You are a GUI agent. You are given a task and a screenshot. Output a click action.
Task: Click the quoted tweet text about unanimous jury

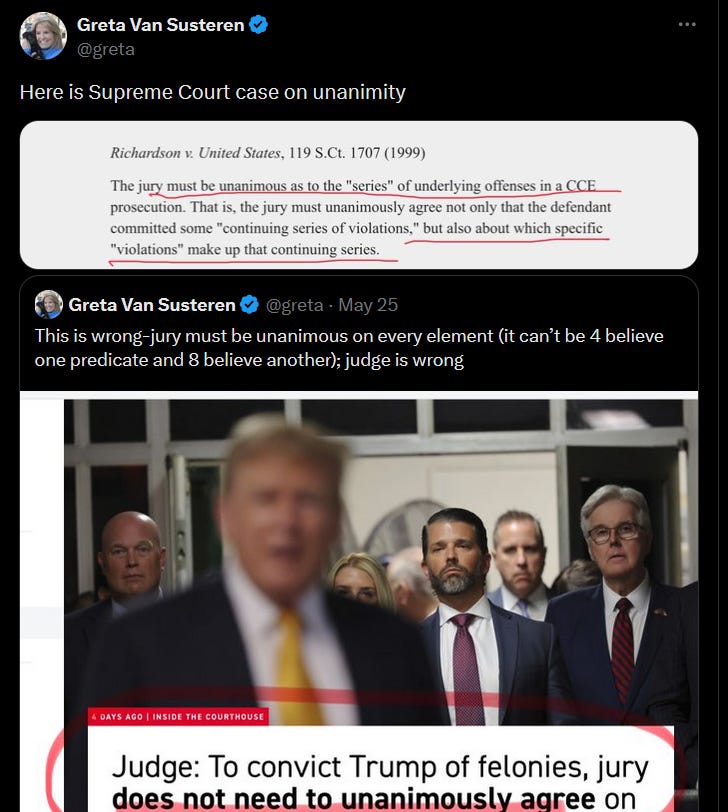[349, 347]
